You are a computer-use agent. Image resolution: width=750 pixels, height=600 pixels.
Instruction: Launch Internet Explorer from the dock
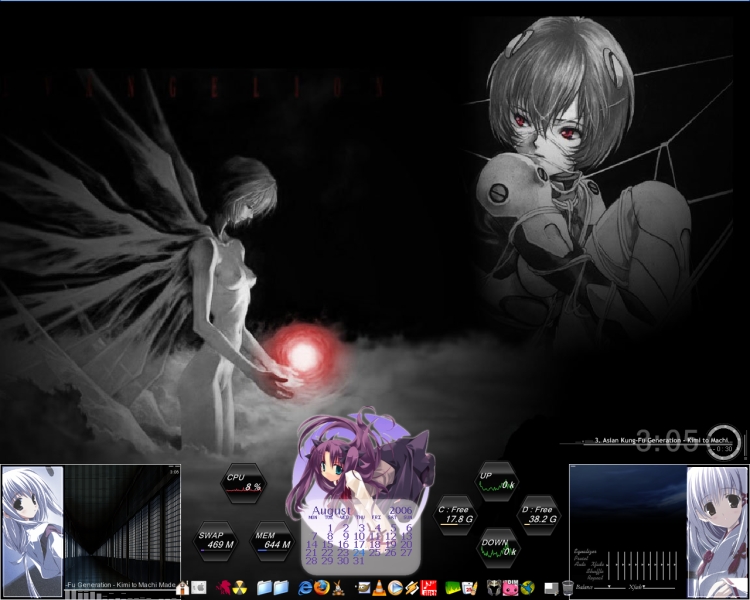tap(305, 587)
